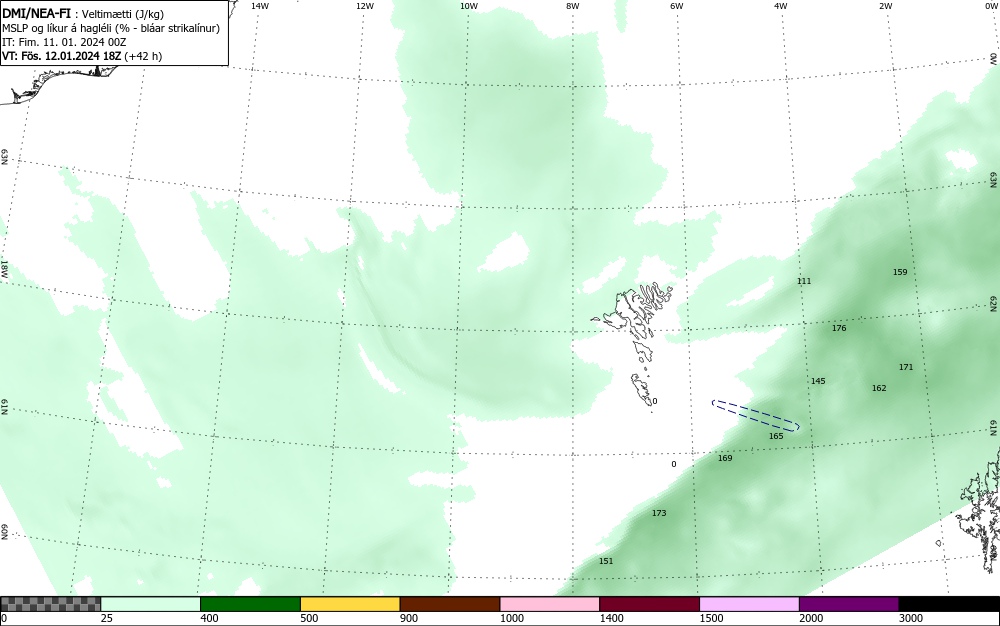This screenshot has width=1000, height=626.
Task: Click the 0W longitude label
Action: [x=990, y=6]
